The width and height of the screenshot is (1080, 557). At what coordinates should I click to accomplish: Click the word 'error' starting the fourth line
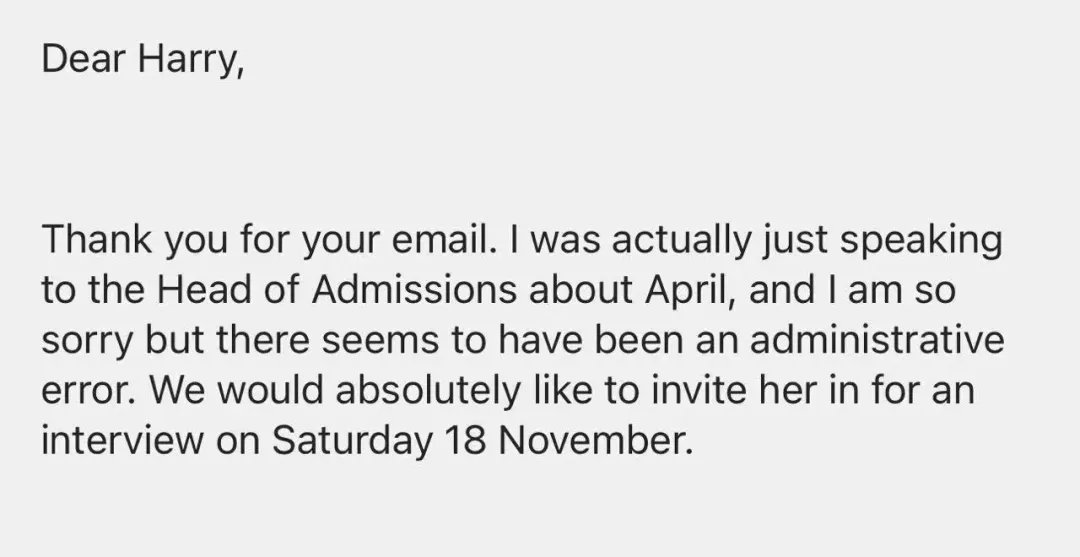pyautogui.click(x=84, y=390)
